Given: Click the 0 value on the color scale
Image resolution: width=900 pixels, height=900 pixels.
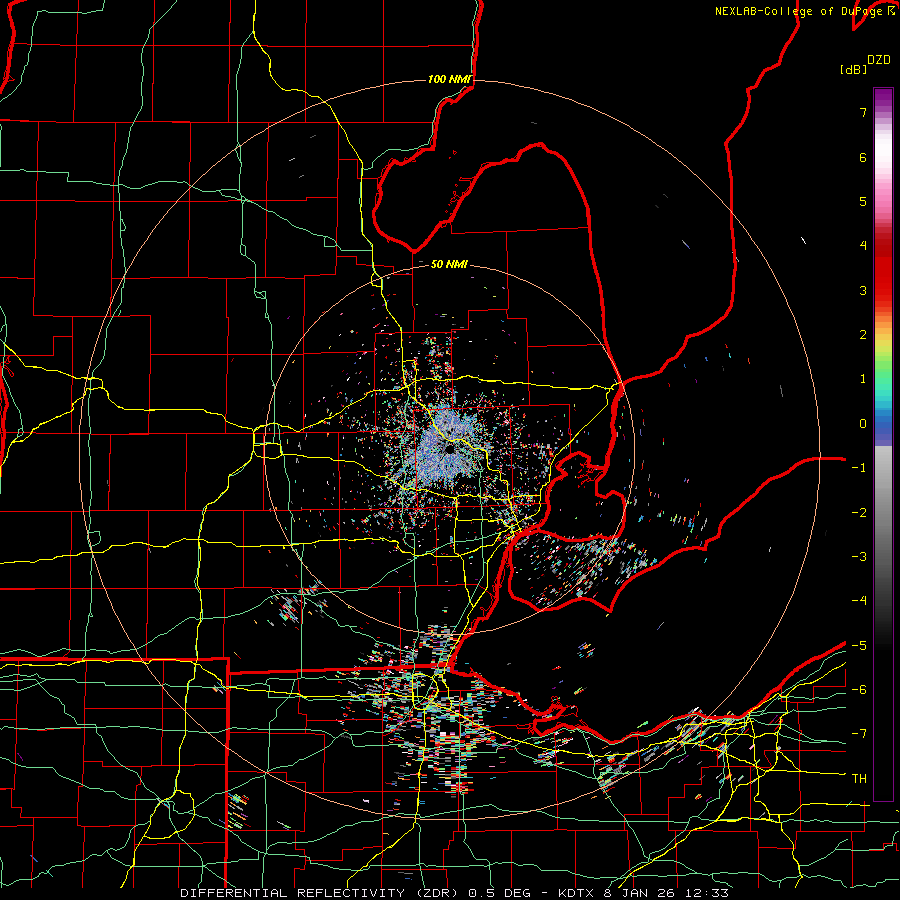Looking at the screenshot, I should point(863,424).
